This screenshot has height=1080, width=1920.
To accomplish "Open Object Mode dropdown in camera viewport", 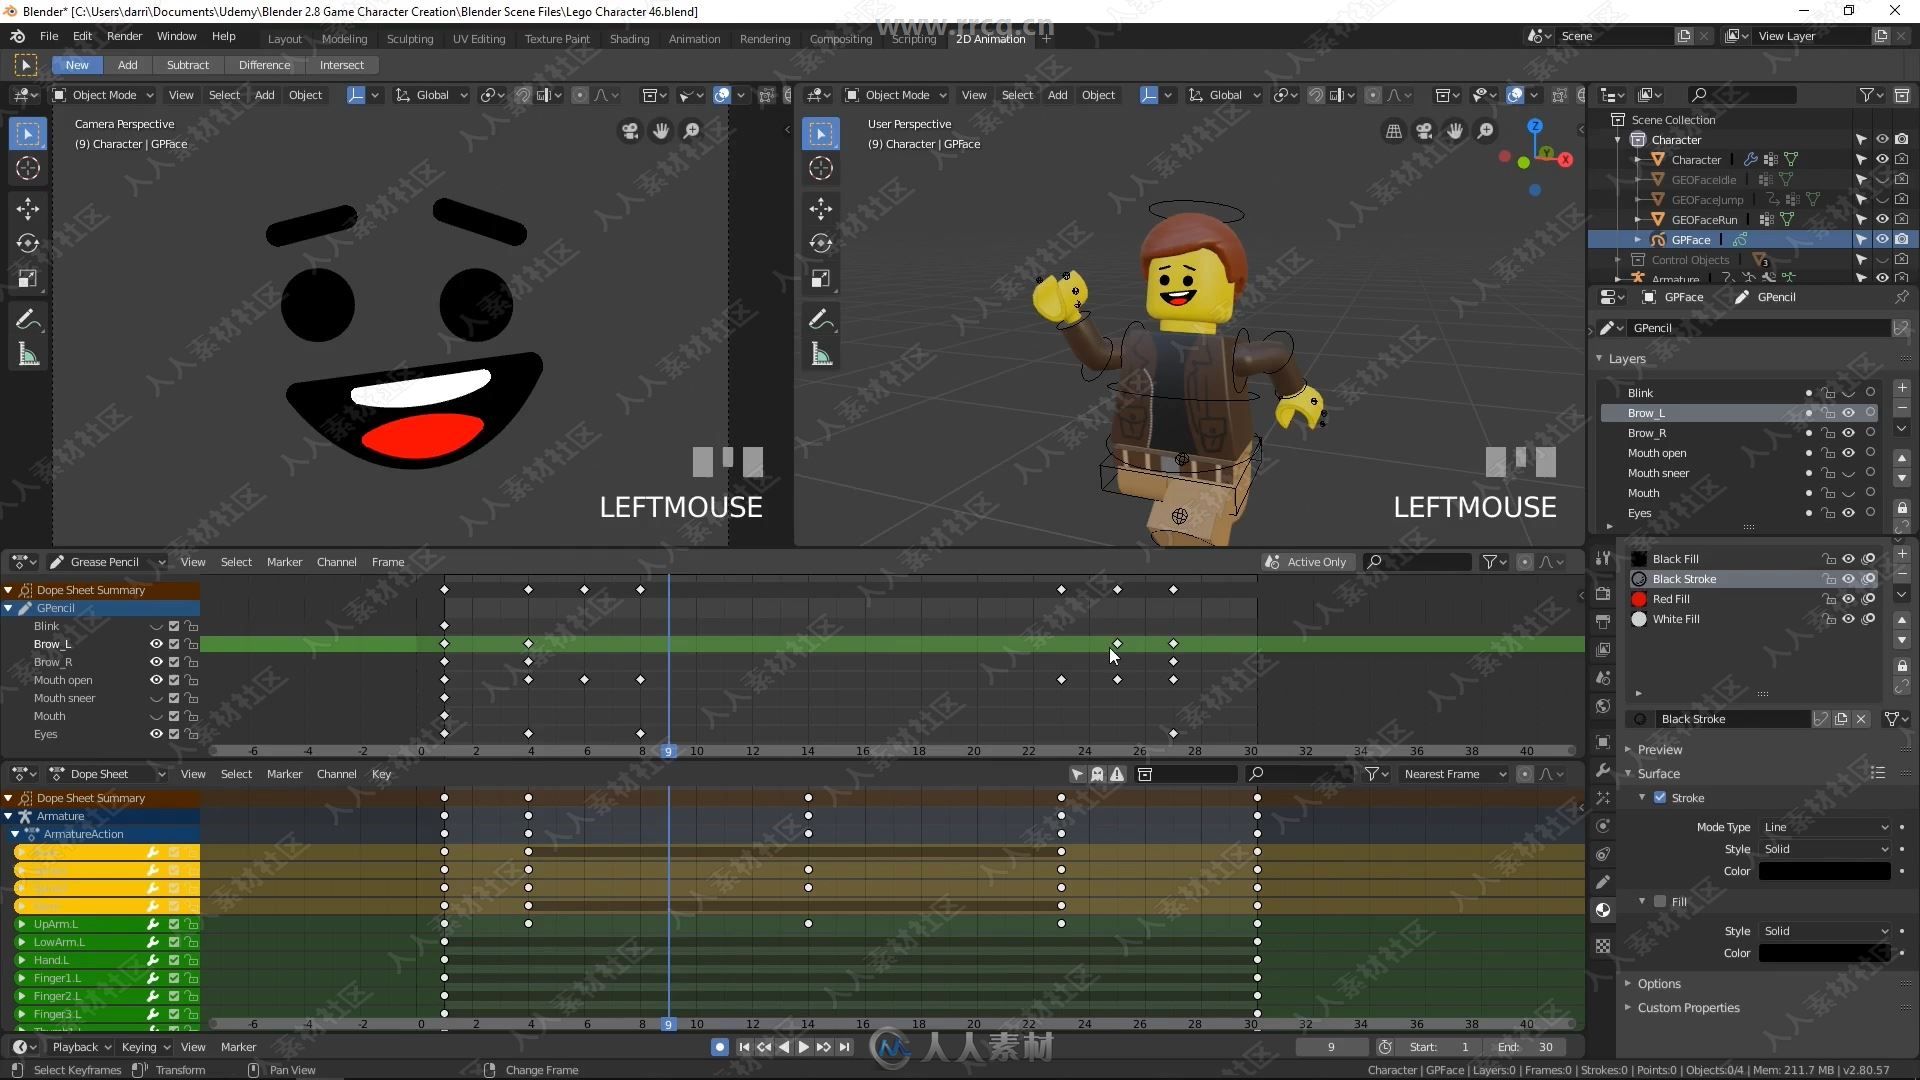I will 103,95.
